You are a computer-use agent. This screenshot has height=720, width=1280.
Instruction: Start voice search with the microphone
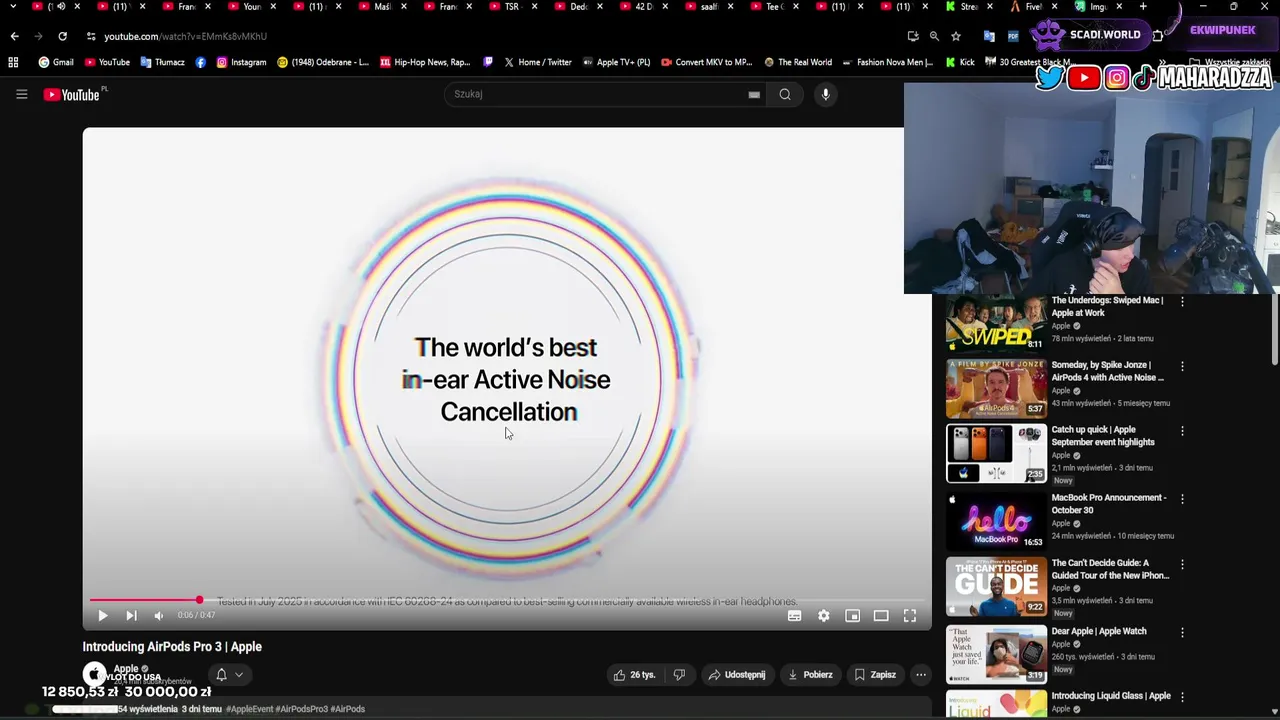tap(825, 94)
